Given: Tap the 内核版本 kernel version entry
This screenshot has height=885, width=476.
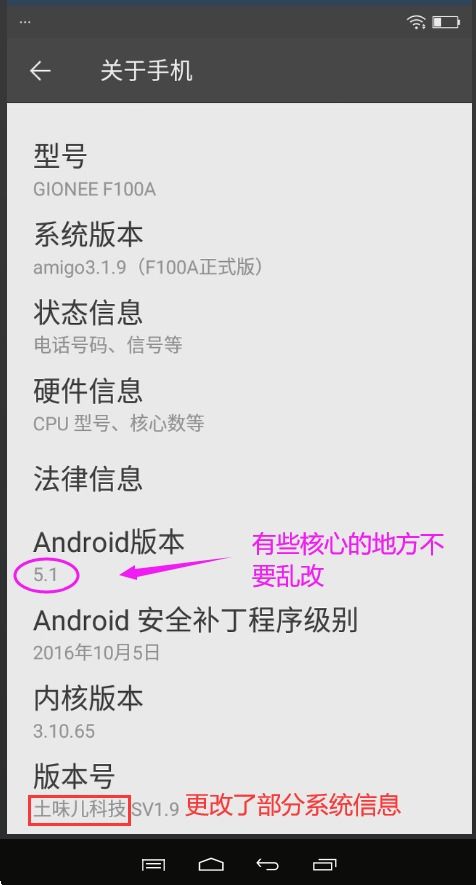Looking at the screenshot, I should click(239, 712).
